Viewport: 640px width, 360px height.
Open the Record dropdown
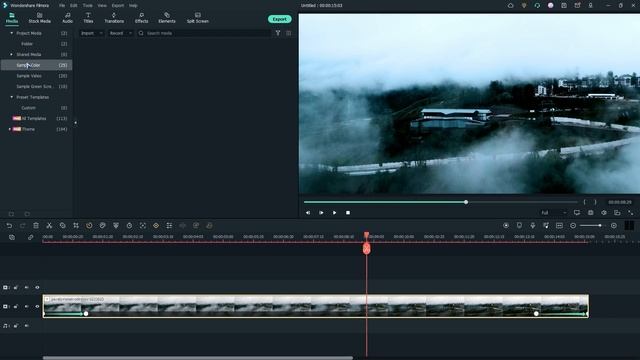pos(120,33)
